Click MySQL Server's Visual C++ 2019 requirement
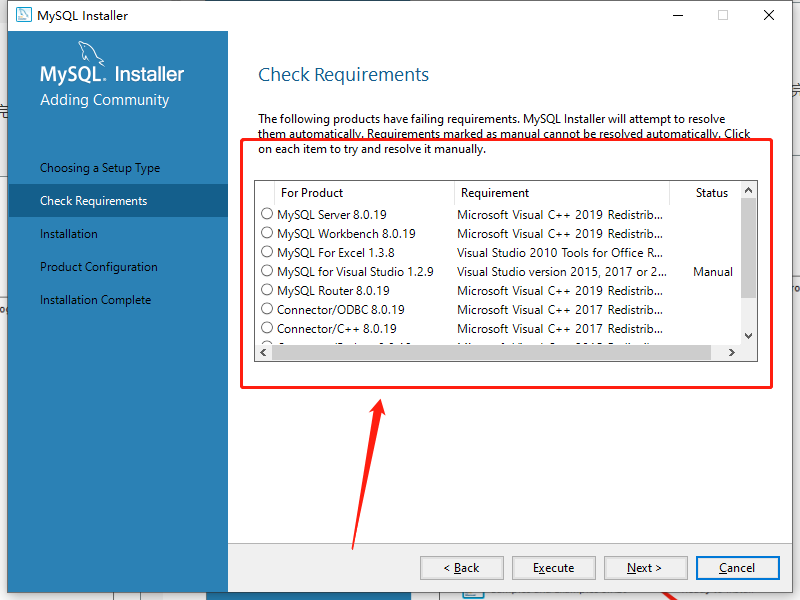The width and height of the screenshot is (800, 600). coord(560,215)
